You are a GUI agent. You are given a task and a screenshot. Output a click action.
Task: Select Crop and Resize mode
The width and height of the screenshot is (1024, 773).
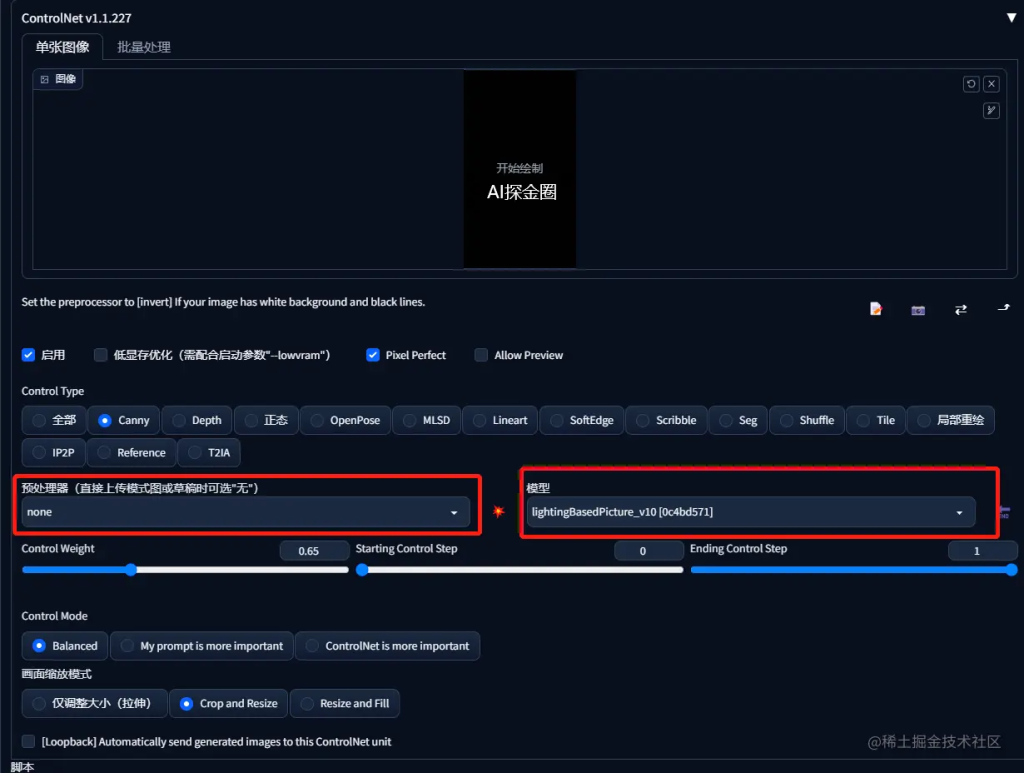point(229,703)
